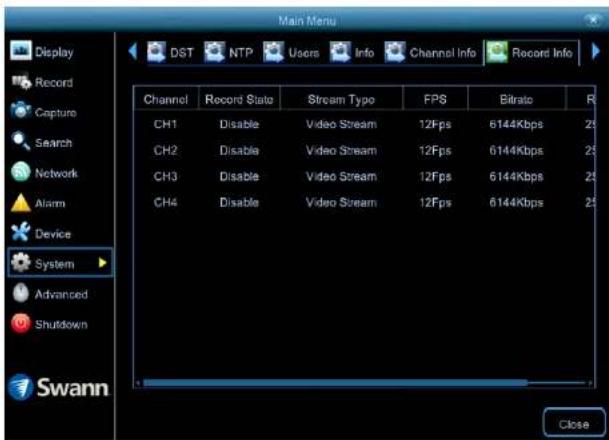
Task: Click the Record camera icon in sidebar
Action: [21, 81]
